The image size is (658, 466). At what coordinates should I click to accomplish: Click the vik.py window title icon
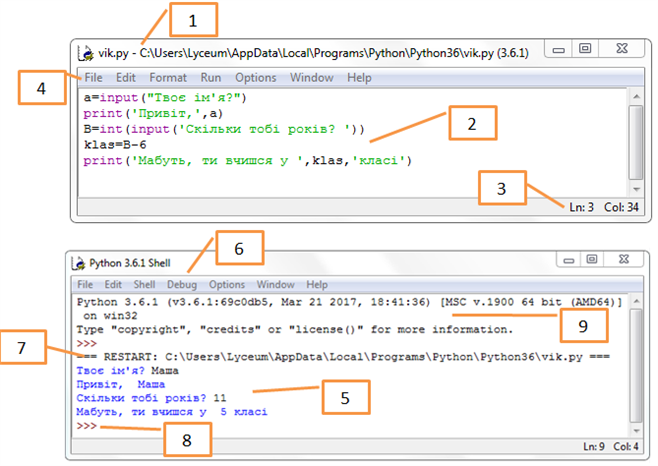point(87,50)
